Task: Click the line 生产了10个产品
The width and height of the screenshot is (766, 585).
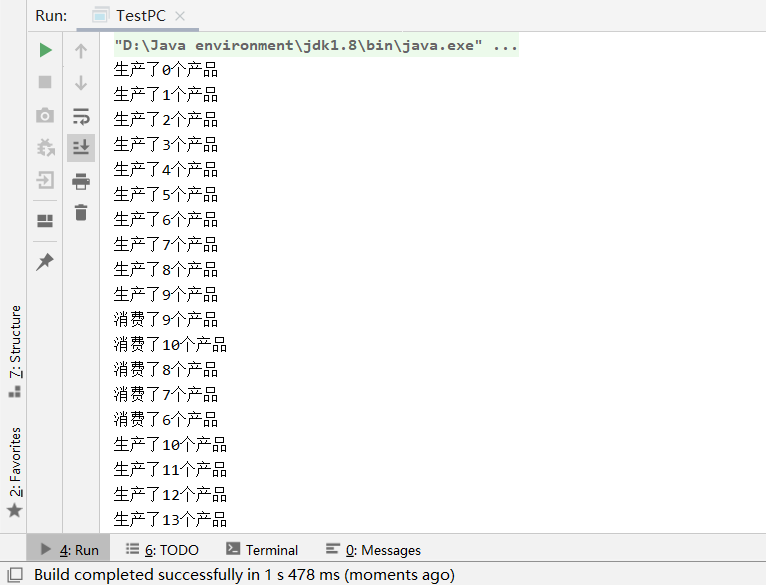Action: pos(170,445)
